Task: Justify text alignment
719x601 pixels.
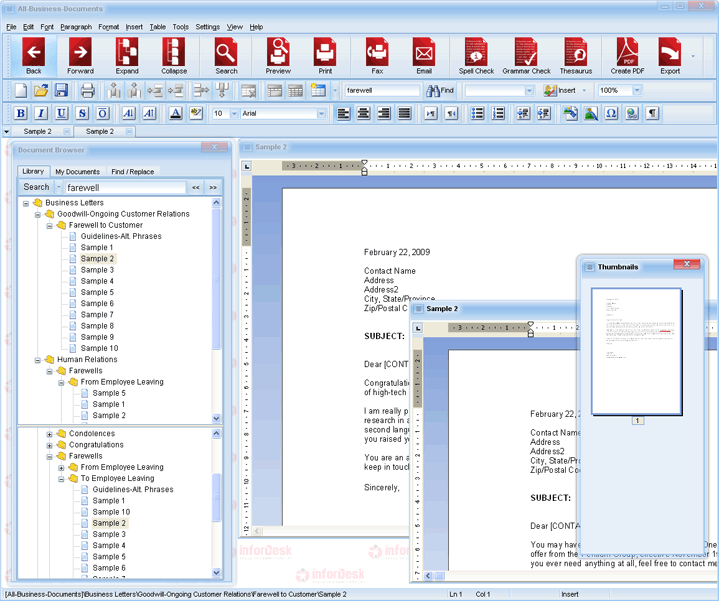Action: click(x=404, y=113)
